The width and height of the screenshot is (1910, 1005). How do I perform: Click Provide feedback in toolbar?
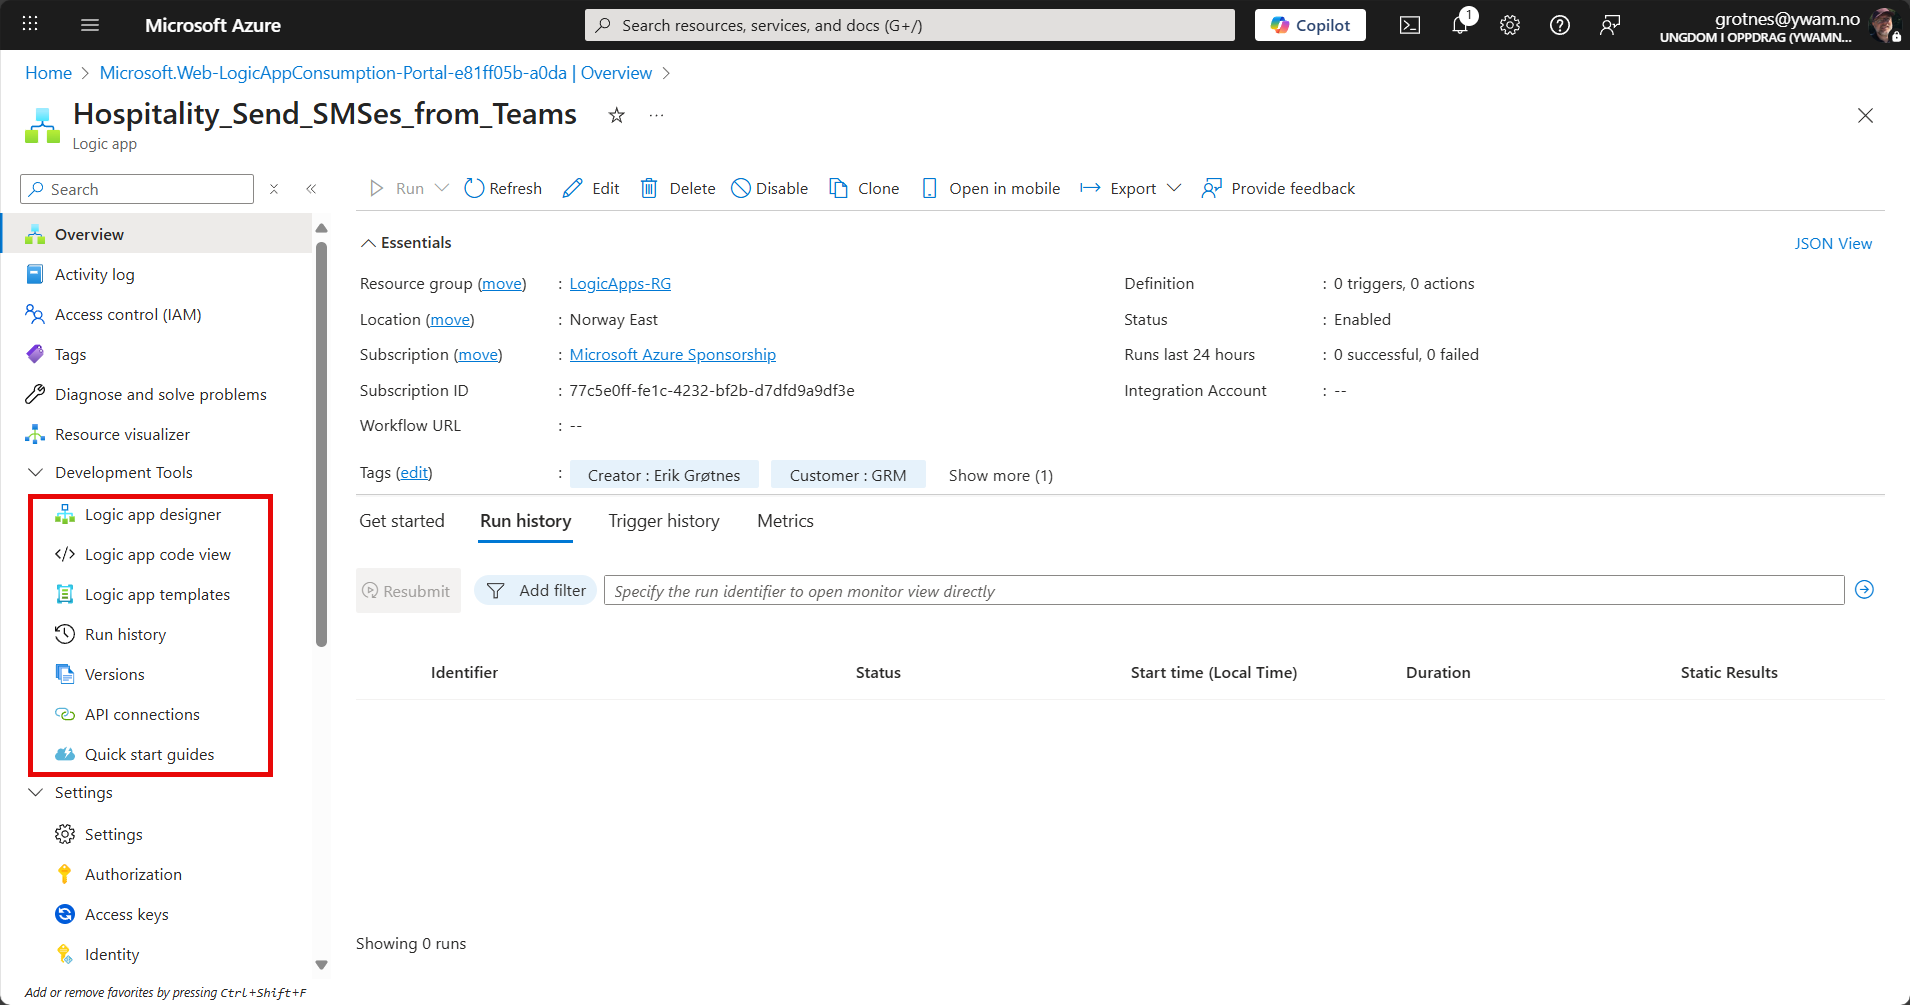click(x=1278, y=188)
